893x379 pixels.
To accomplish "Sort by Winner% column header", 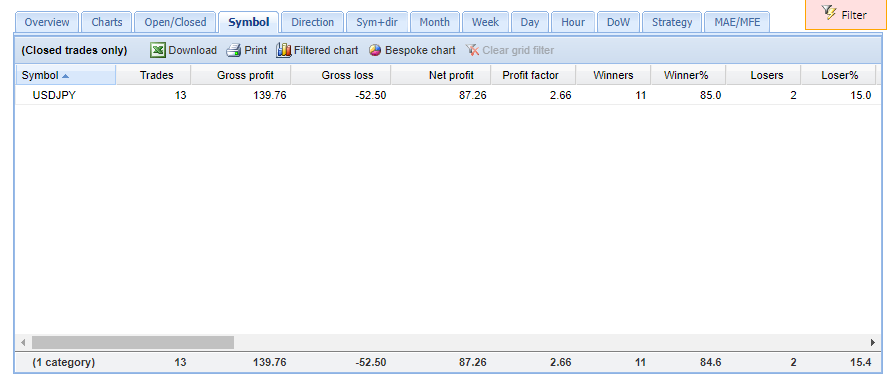I will point(688,75).
